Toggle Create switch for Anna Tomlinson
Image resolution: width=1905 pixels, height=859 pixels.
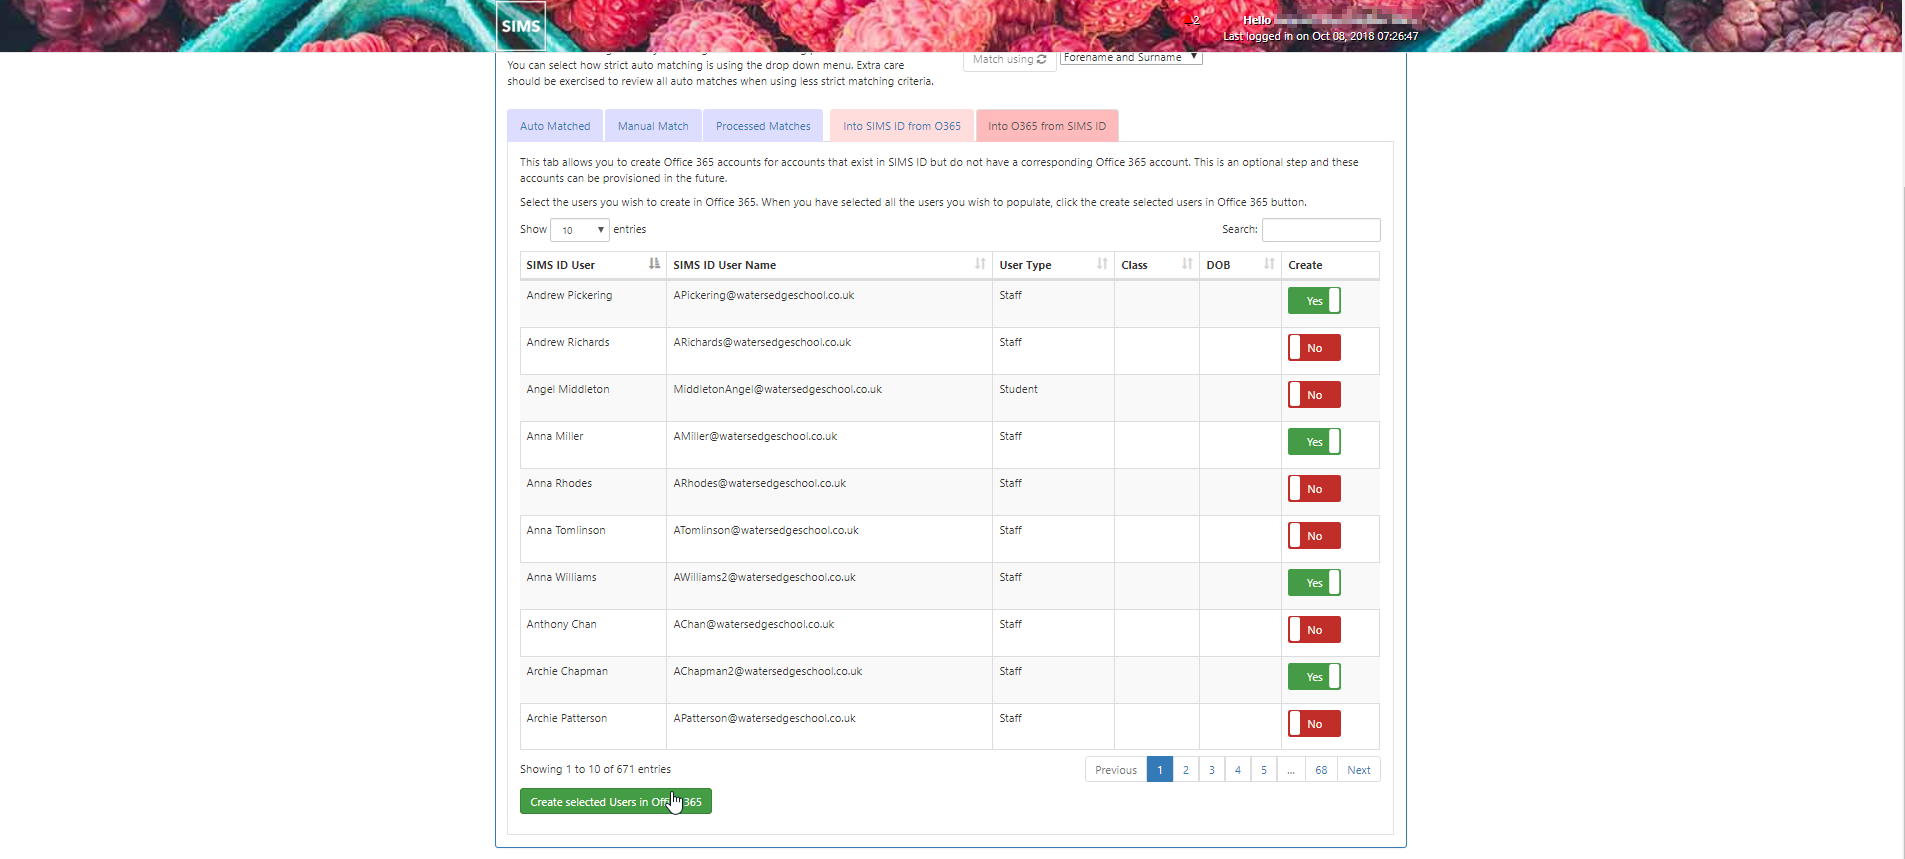click(x=1314, y=536)
